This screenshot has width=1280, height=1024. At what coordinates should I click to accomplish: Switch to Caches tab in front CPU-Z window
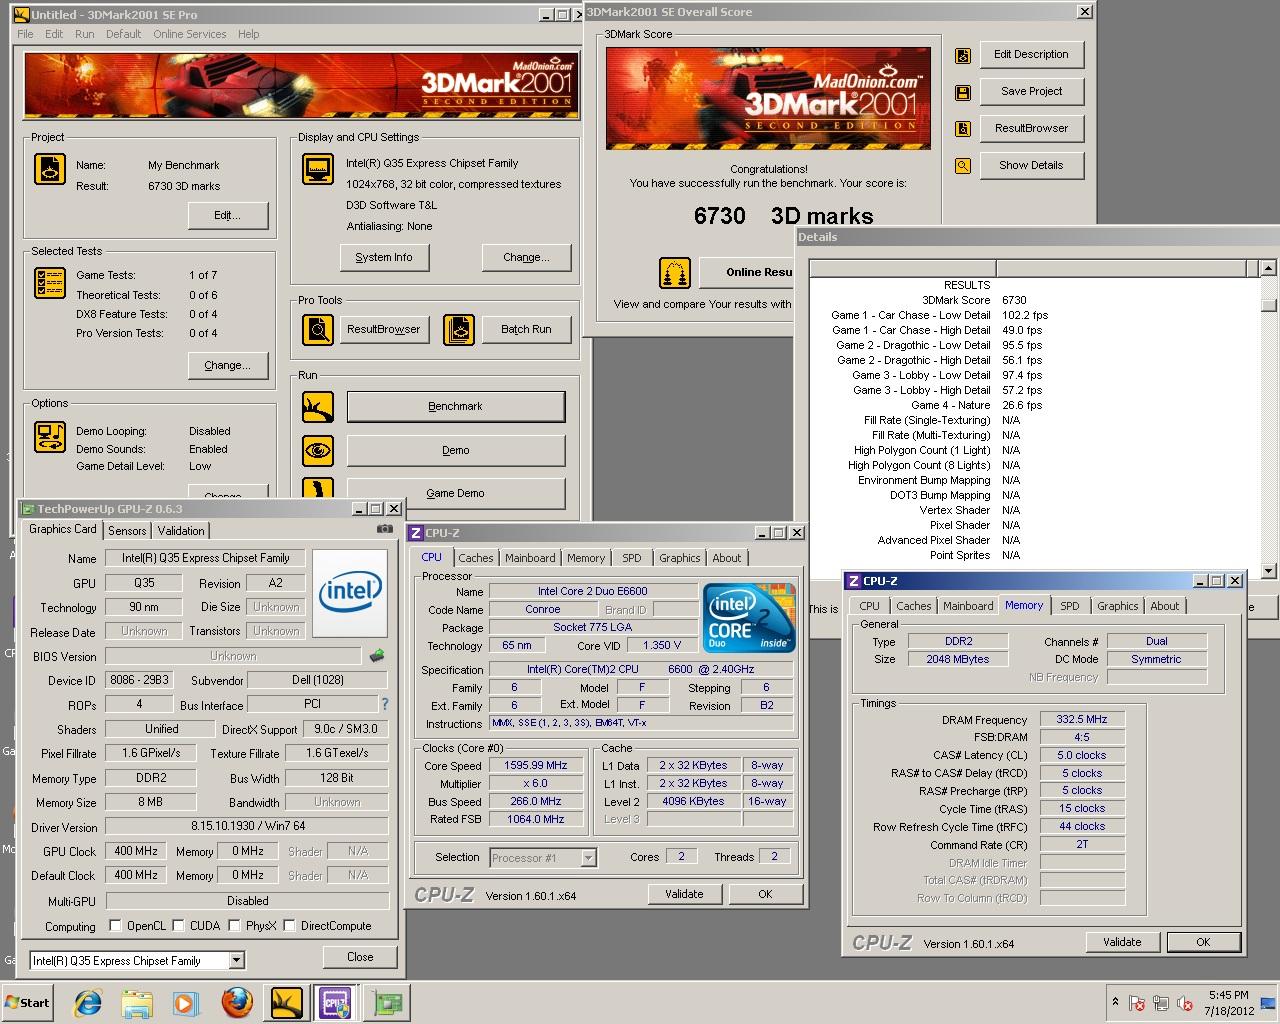click(x=914, y=606)
